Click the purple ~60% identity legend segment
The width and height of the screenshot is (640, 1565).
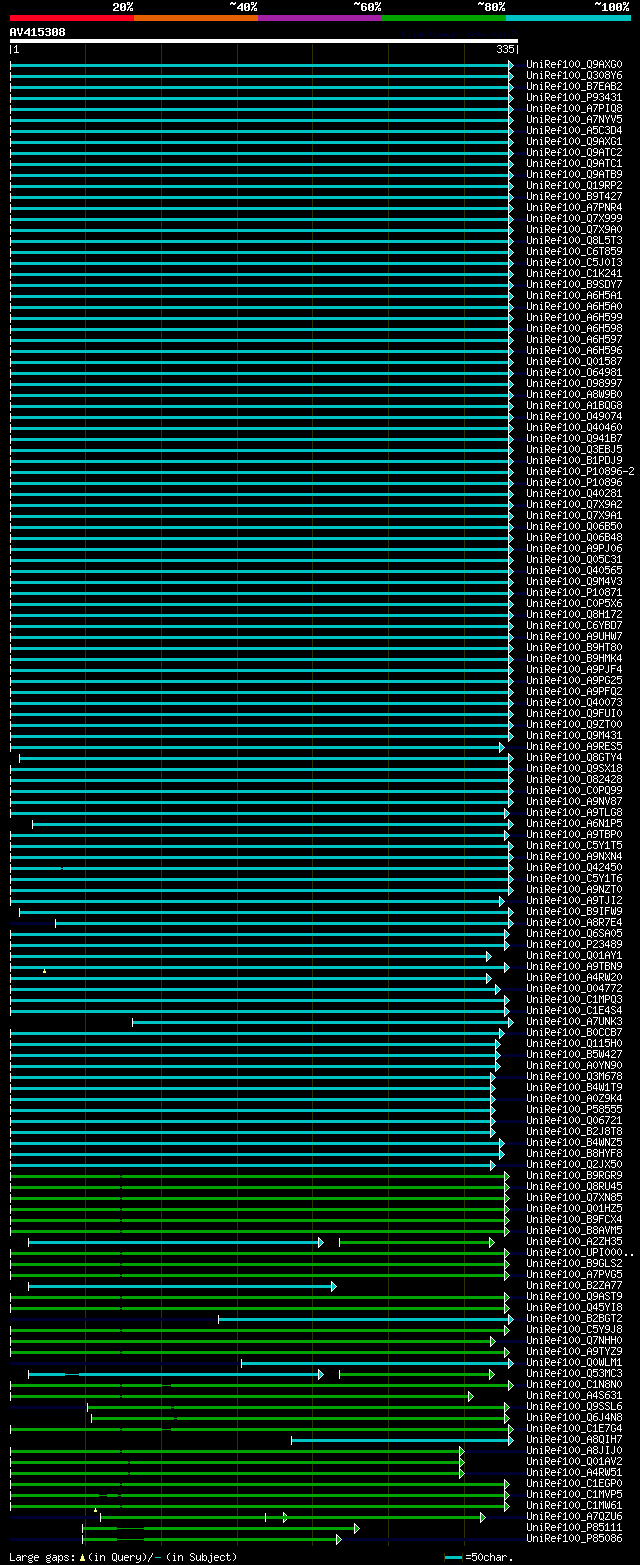[x=320, y=17]
